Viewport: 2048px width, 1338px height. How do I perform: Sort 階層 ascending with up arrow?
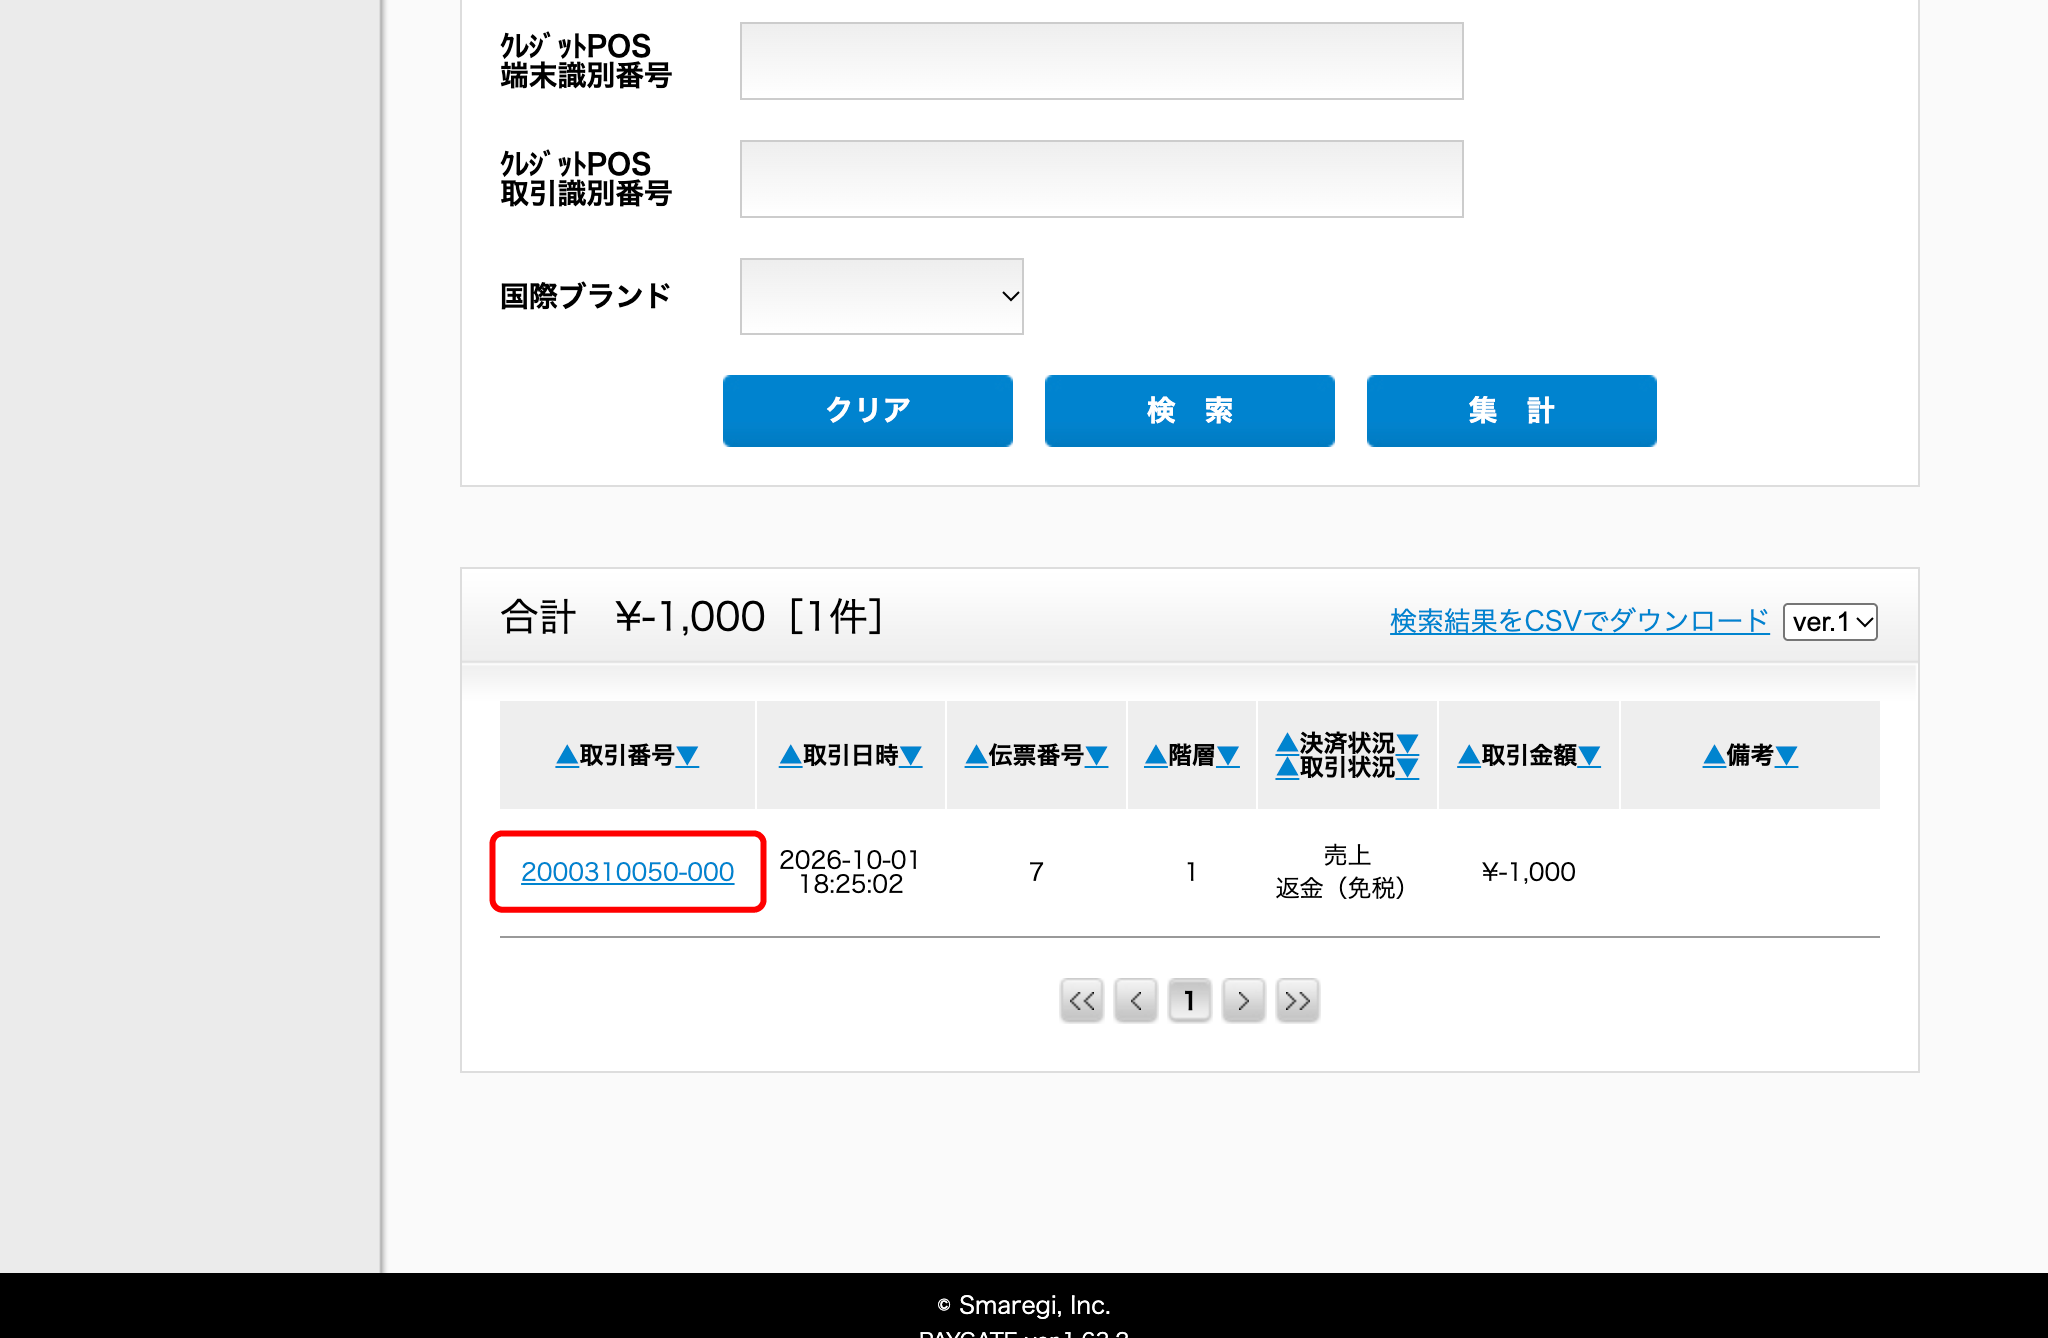click(1155, 756)
